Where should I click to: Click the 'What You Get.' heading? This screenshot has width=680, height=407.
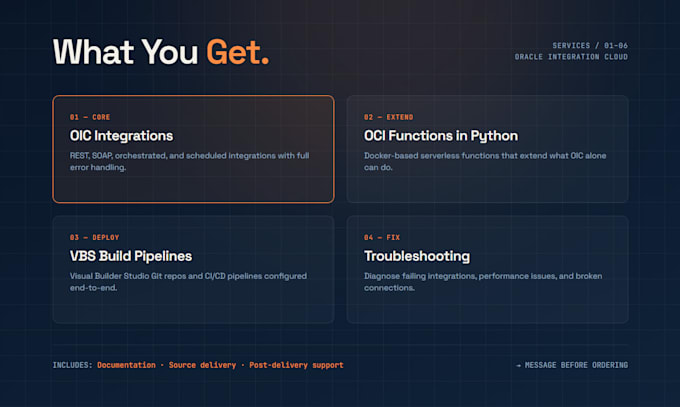click(x=161, y=52)
